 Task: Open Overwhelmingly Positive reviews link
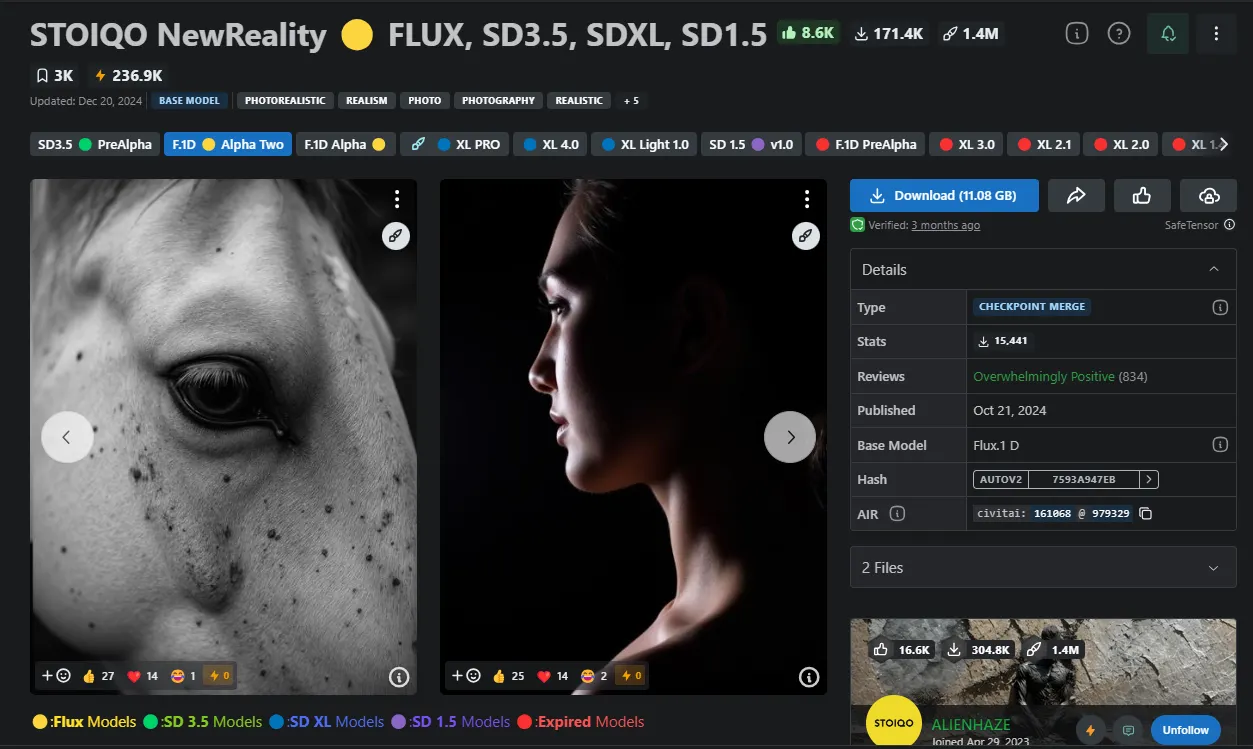click(x=1043, y=377)
